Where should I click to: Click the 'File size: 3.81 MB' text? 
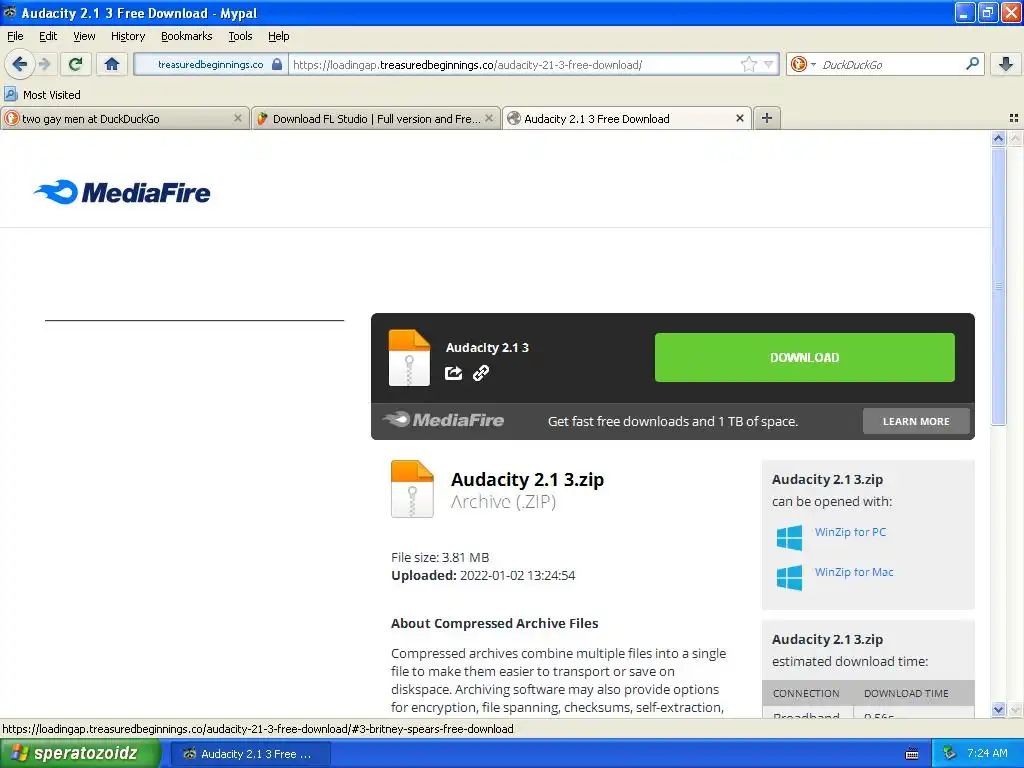click(x=440, y=557)
